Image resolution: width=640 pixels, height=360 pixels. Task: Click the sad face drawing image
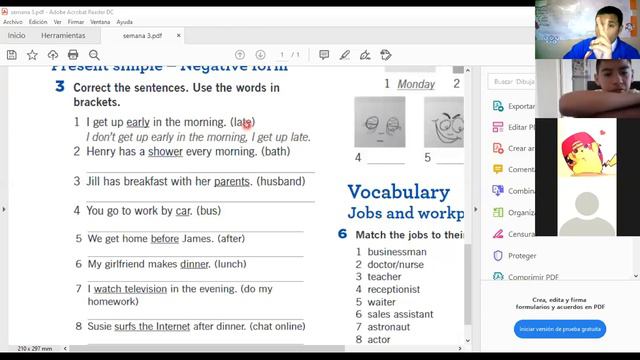coord(380,122)
